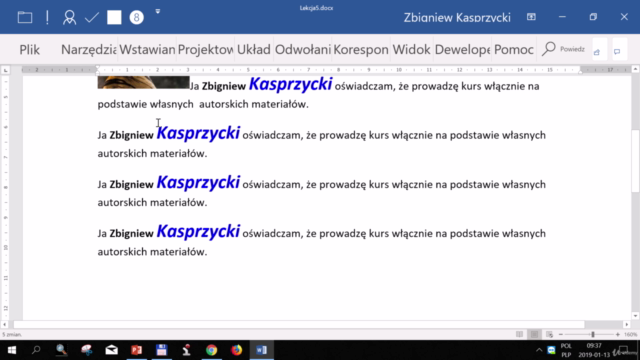Open the Deweloper ribbon tab
640x360 pixels.
(462, 49)
